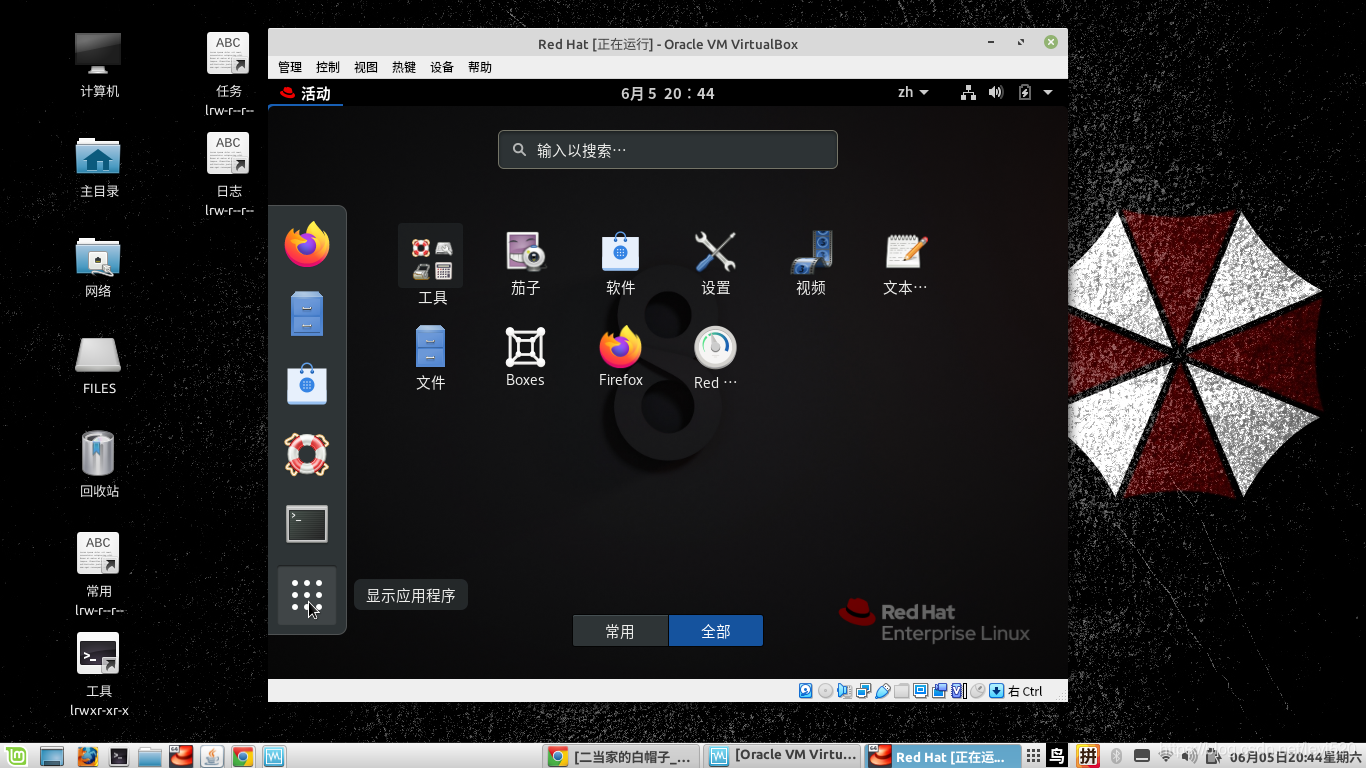Screen dimensions: 1366x768
Task: Click the battery icon in the GNOME top bar
Action: [1024, 93]
